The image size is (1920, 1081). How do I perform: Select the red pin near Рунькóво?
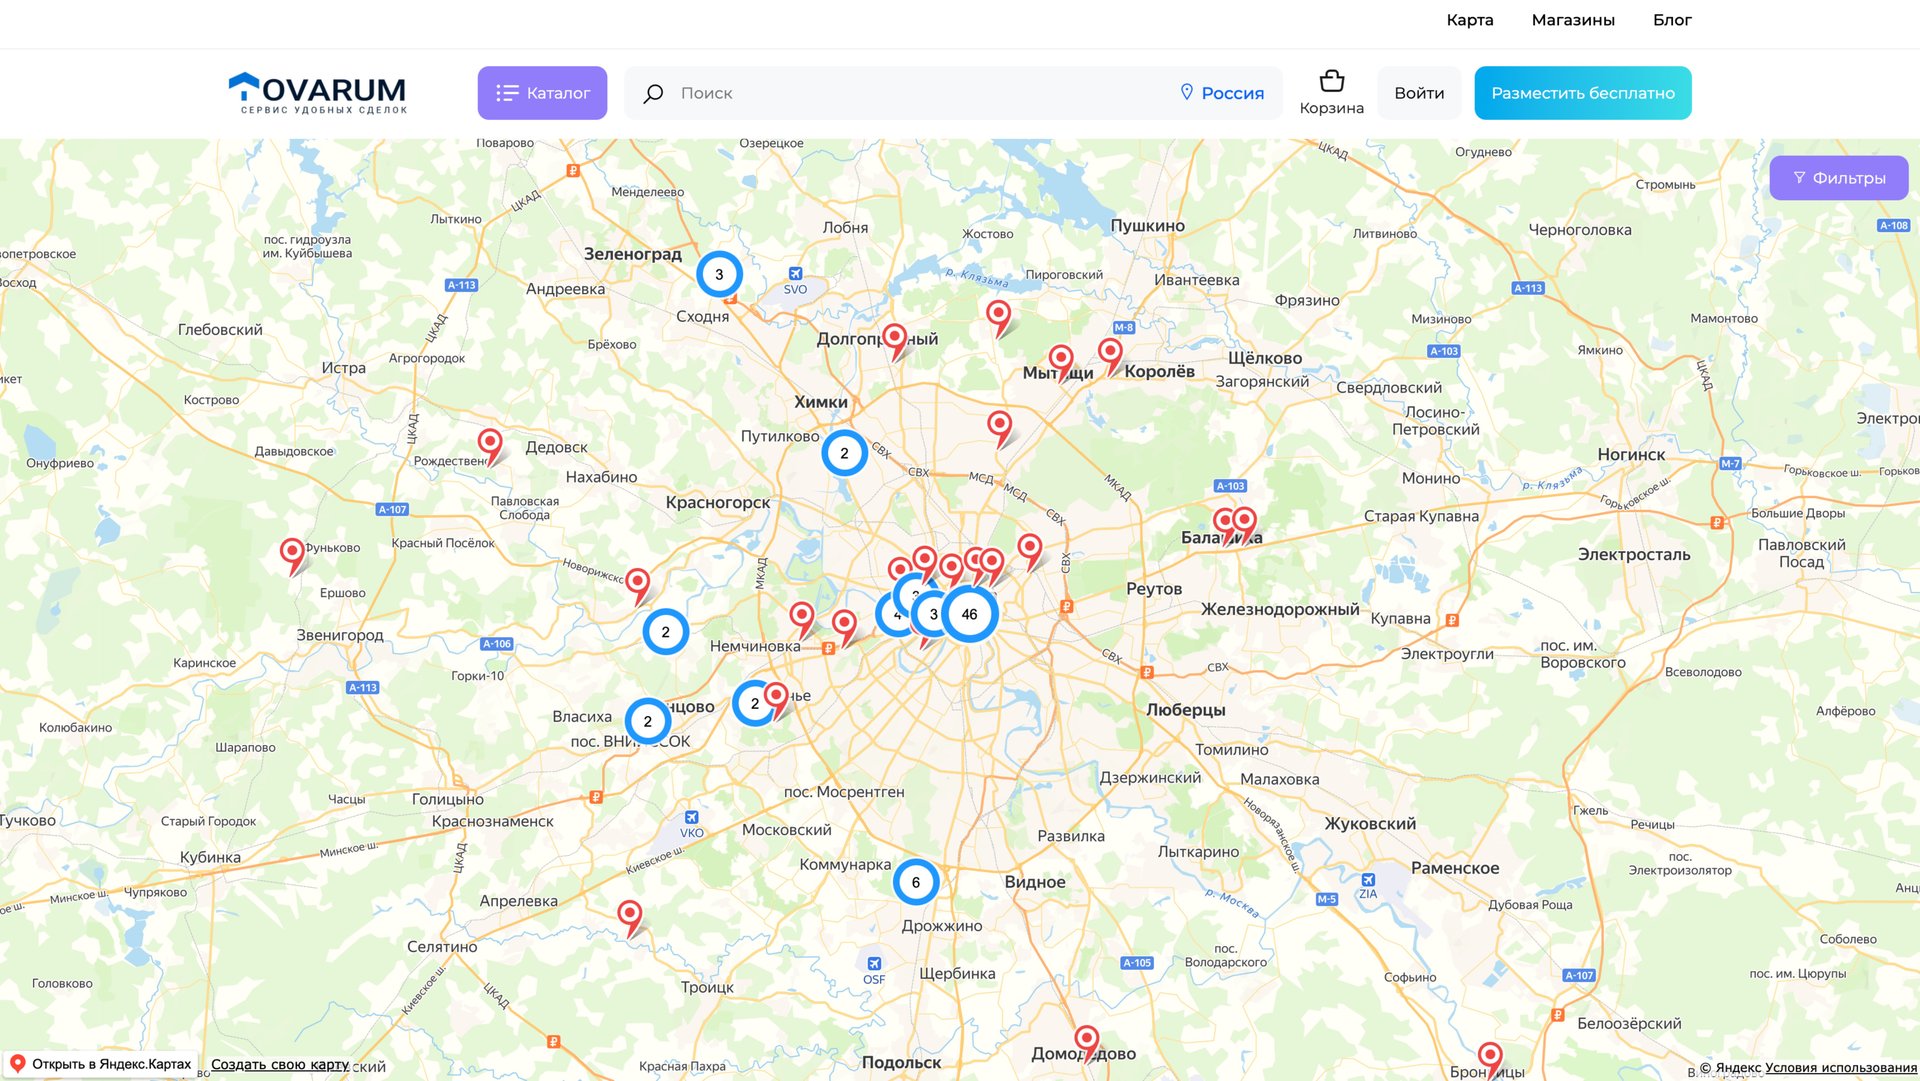292,552
